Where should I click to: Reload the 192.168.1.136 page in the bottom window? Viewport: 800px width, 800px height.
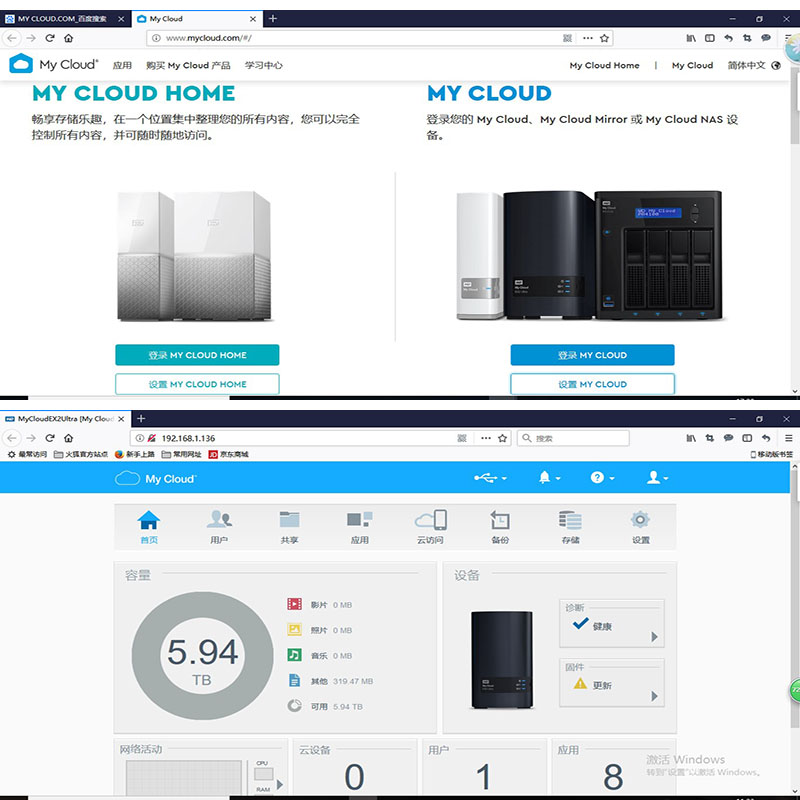[49, 438]
